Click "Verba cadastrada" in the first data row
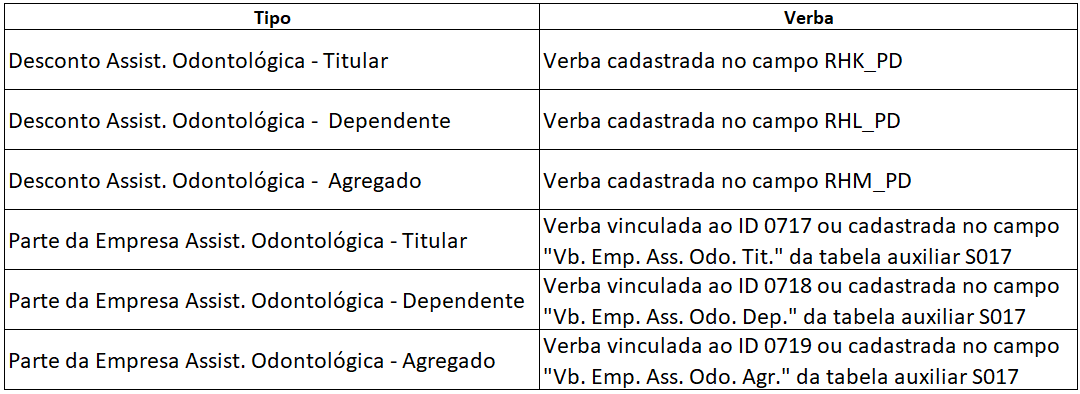Image resolution: width=1080 pixels, height=394 pixels. coord(630,60)
